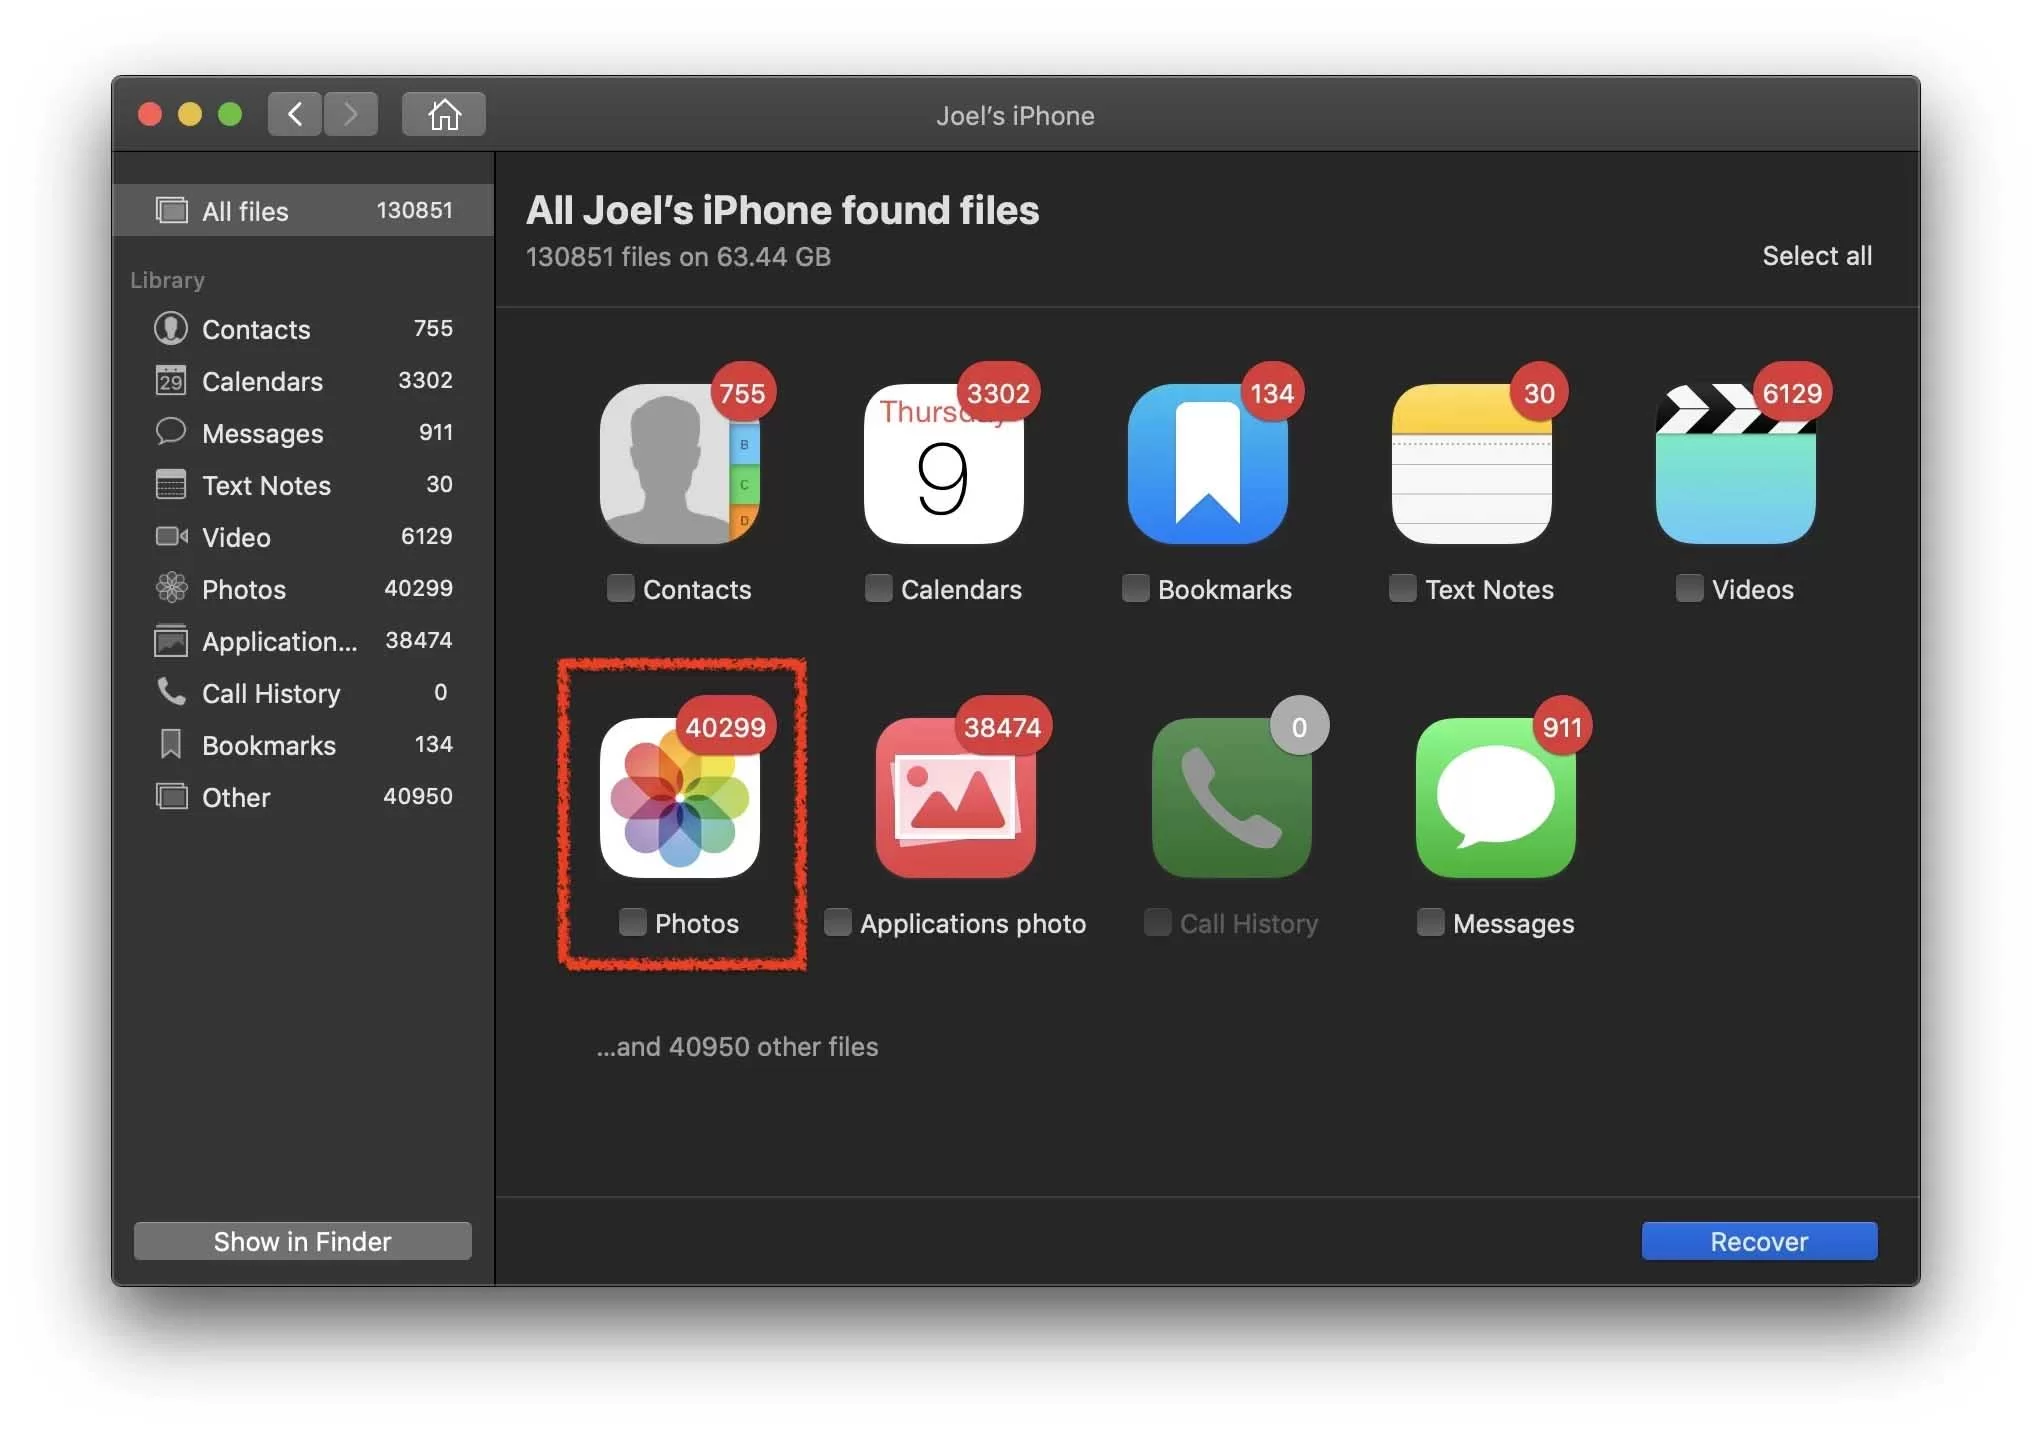Select All files in sidebar
The height and width of the screenshot is (1434, 2032).
tap(303, 210)
